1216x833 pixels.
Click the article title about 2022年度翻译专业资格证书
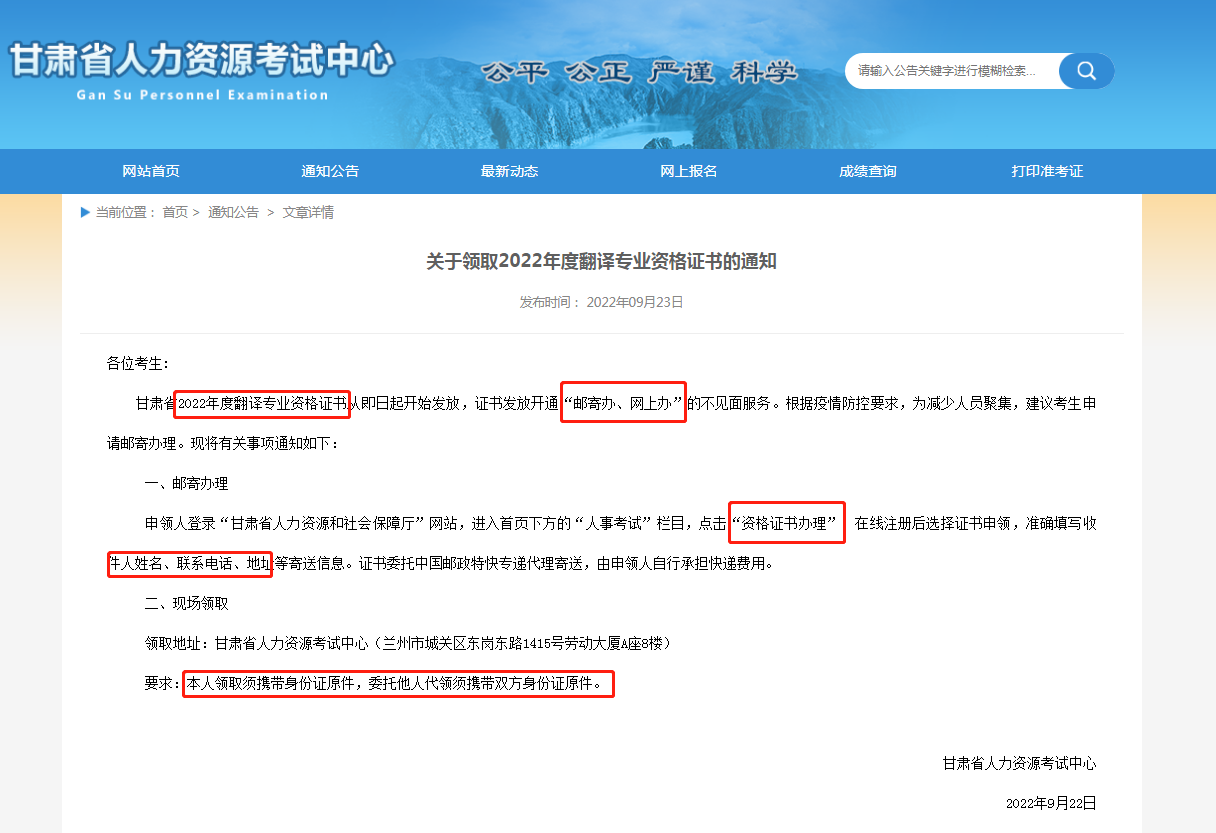(601, 262)
